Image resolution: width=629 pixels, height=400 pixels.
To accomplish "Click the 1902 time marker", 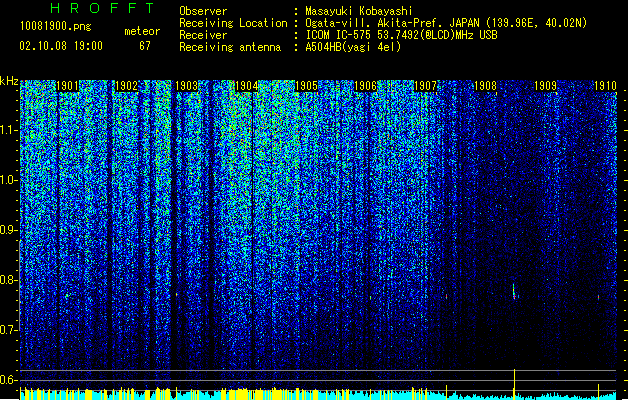I will [x=126, y=86].
